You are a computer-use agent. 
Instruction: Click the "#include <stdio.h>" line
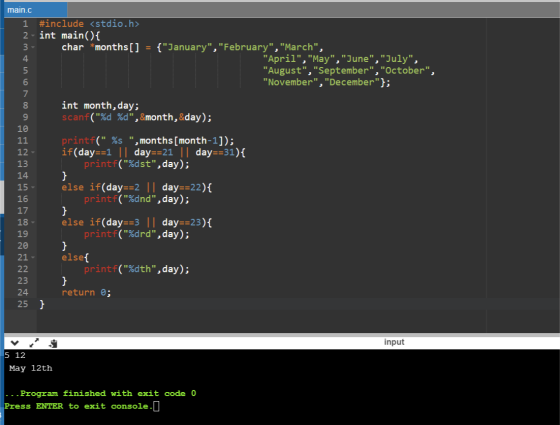click(x=89, y=24)
